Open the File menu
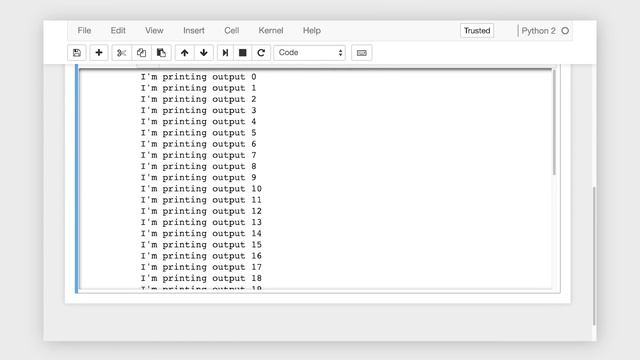 (84, 31)
